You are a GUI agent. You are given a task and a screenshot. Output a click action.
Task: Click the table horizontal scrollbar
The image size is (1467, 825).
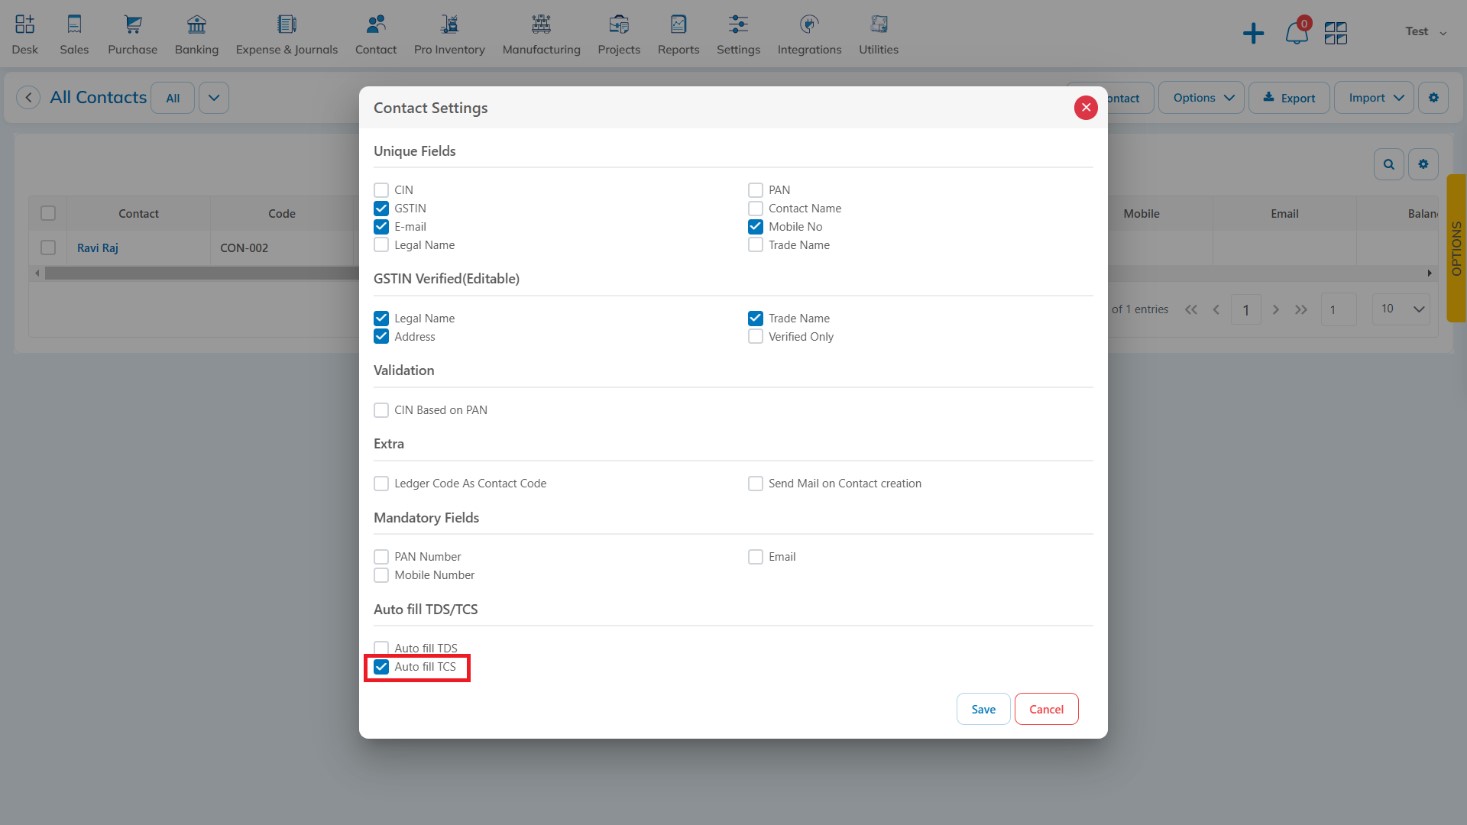pos(200,273)
